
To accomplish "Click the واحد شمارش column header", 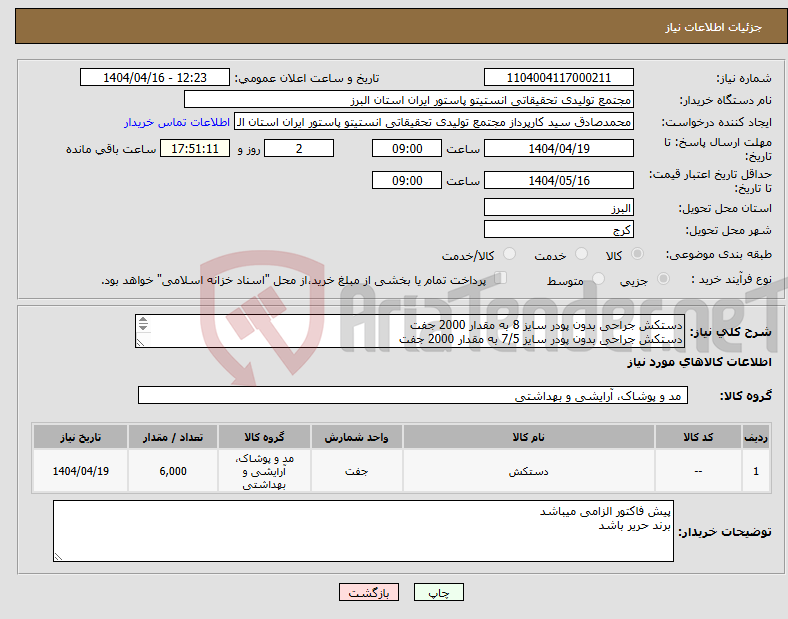I will point(356,437).
